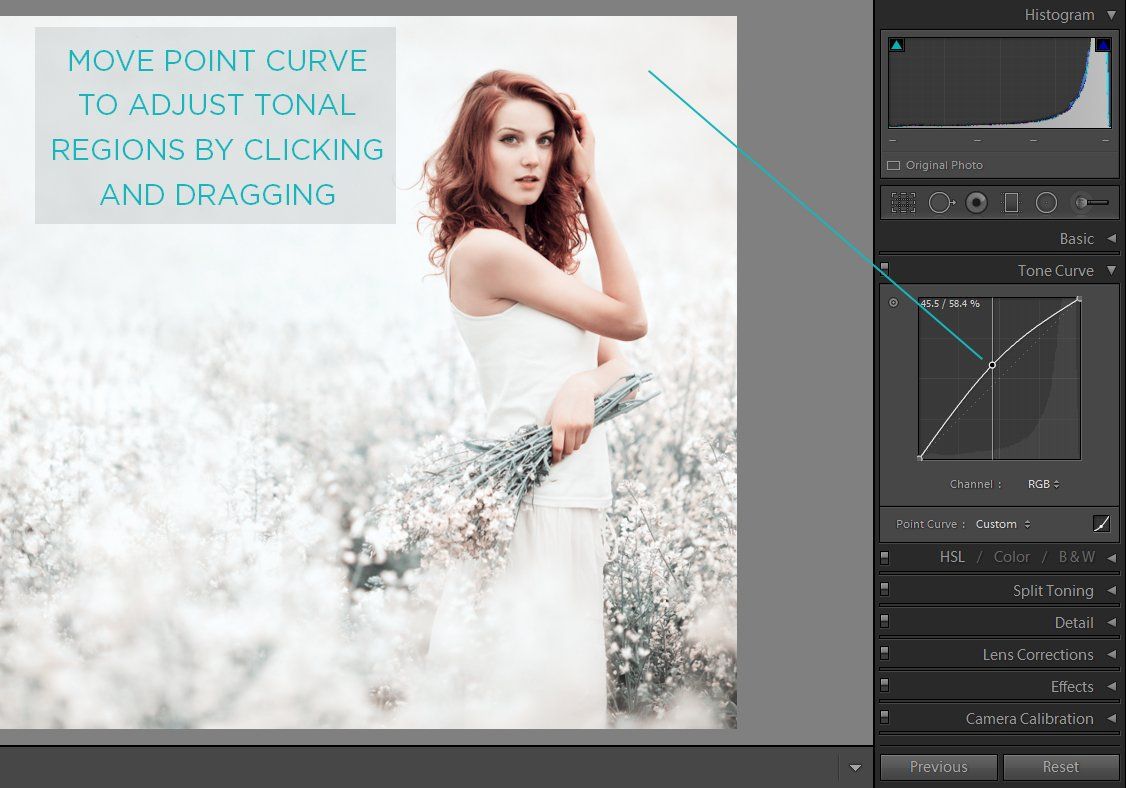1126x788 pixels.
Task: Select the Radial Filter tool
Action: pos(1046,203)
